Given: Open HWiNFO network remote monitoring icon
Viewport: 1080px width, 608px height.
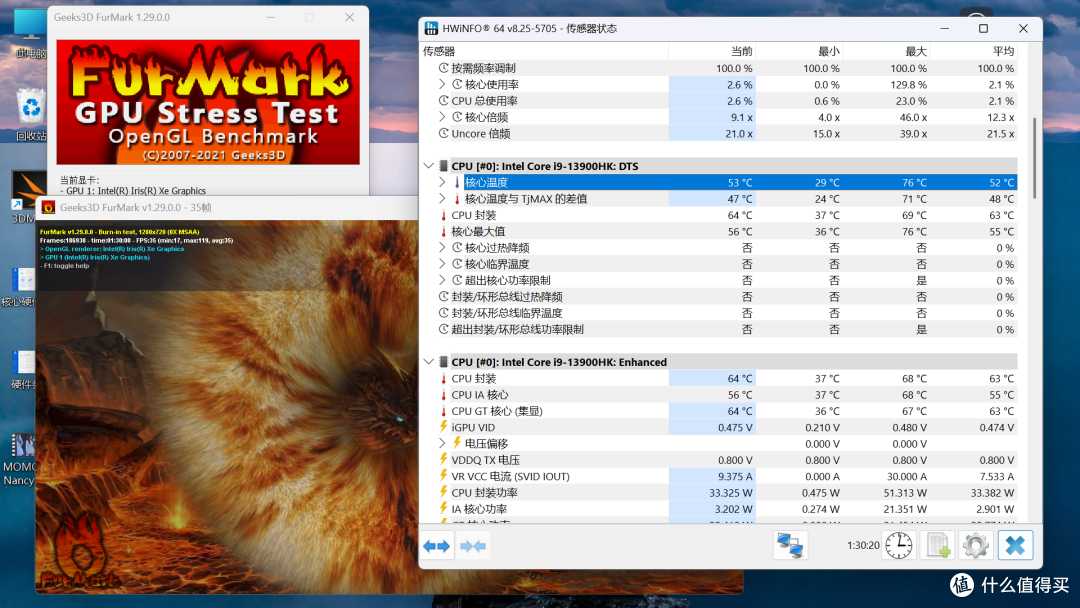Looking at the screenshot, I should point(790,545).
